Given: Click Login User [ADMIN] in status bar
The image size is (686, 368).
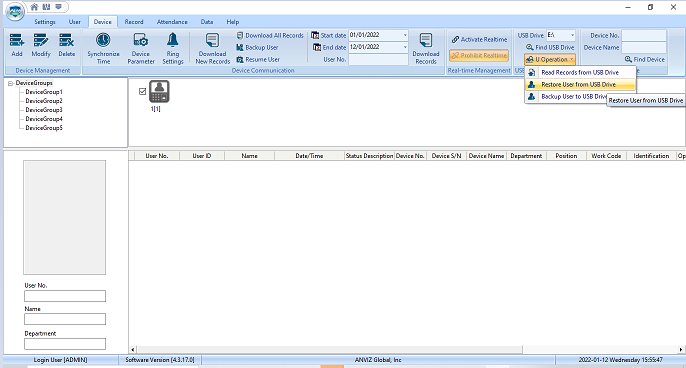Looking at the screenshot, I should (x=60, y=360).
